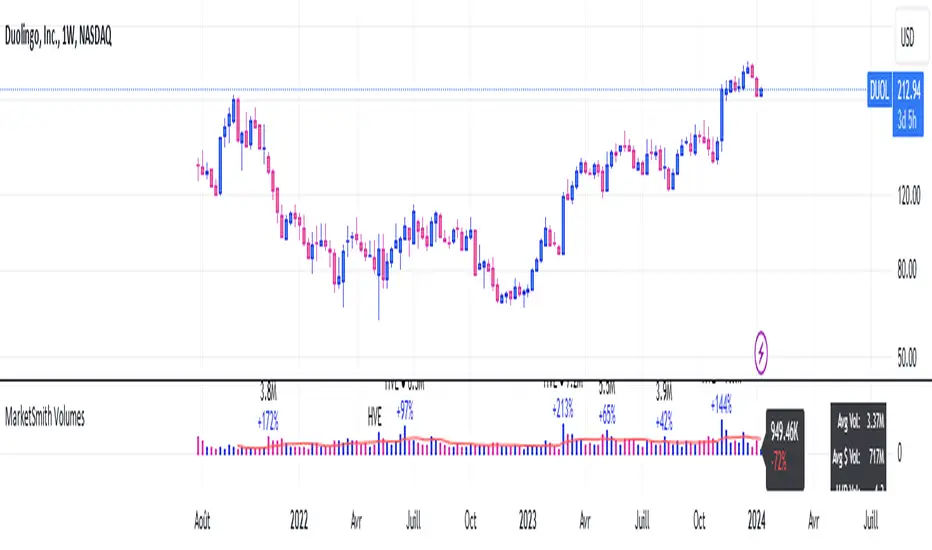Click the Août time axis label
This screenshot has width=932, height=550.
coord(202,521)
